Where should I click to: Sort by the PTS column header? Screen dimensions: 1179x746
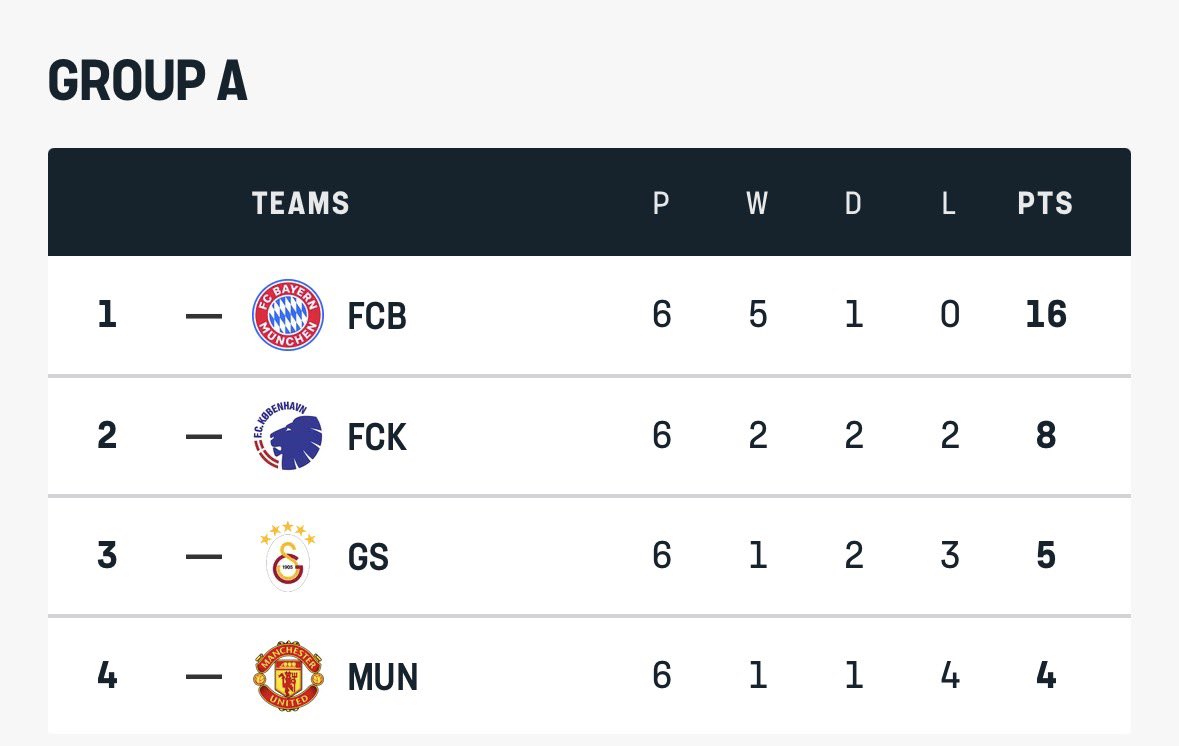click(x=1045, y=204)
